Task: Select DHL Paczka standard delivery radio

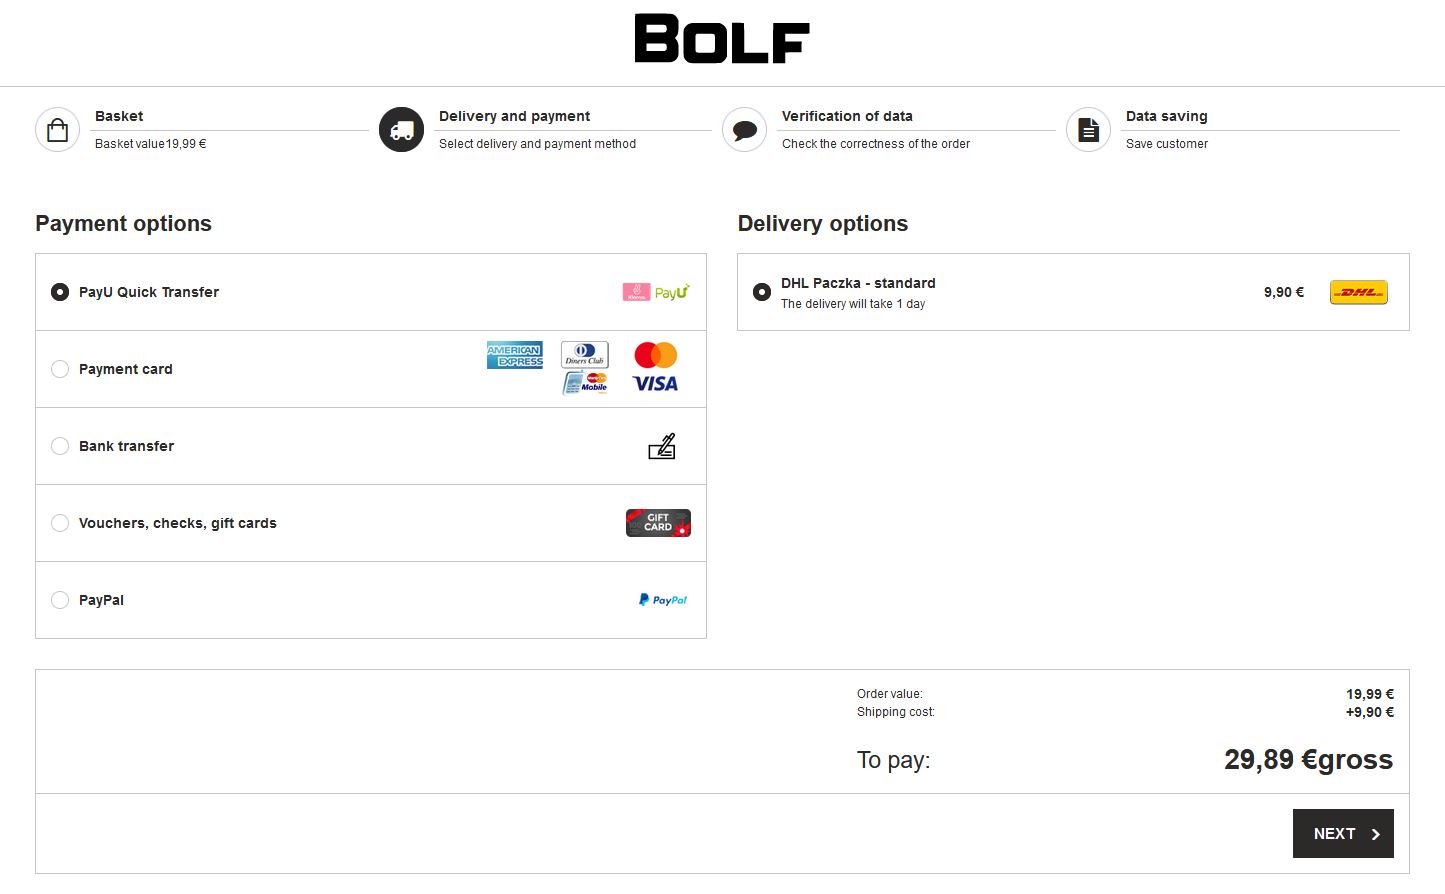Action: tap(762, 292)
